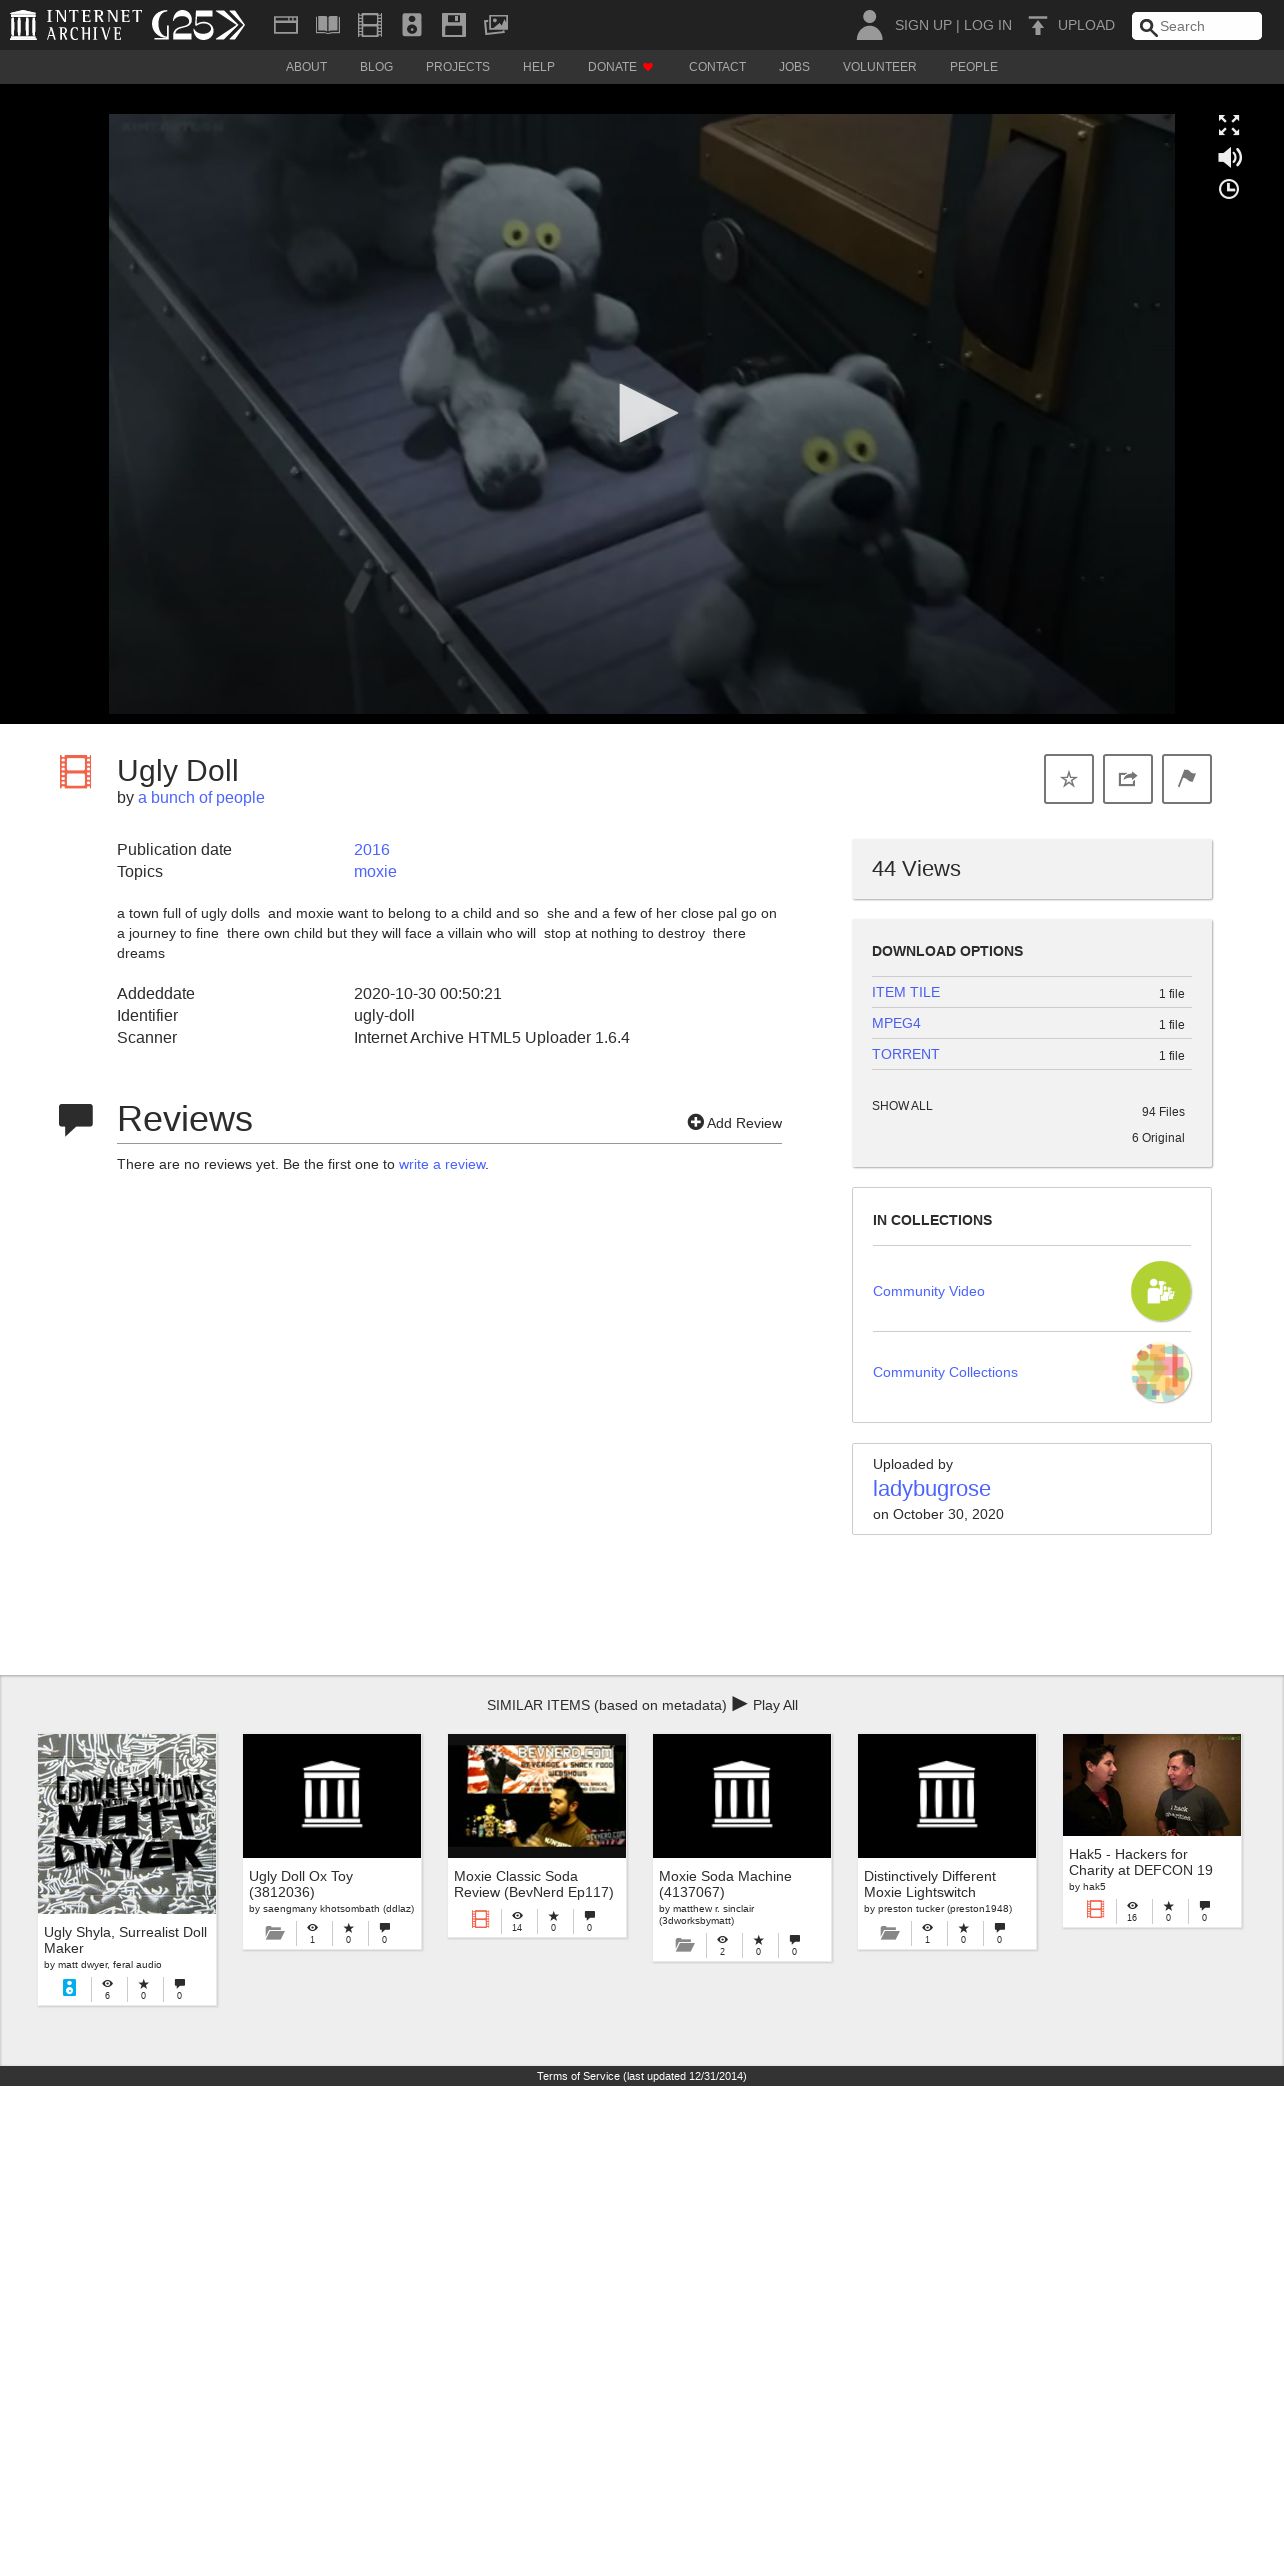
Task: Click the 'hak5' author link
Action: click(1094, 1887)
